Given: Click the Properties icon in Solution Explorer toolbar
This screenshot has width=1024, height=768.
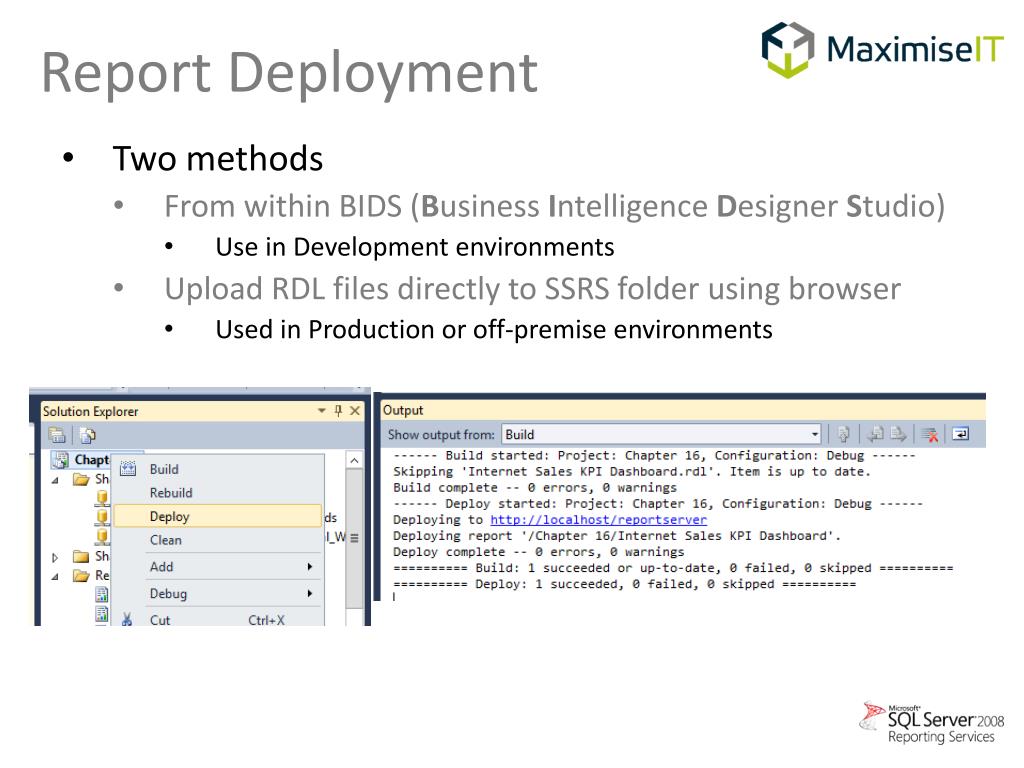Looking at the screenshot, I should [x=57, y=435].
